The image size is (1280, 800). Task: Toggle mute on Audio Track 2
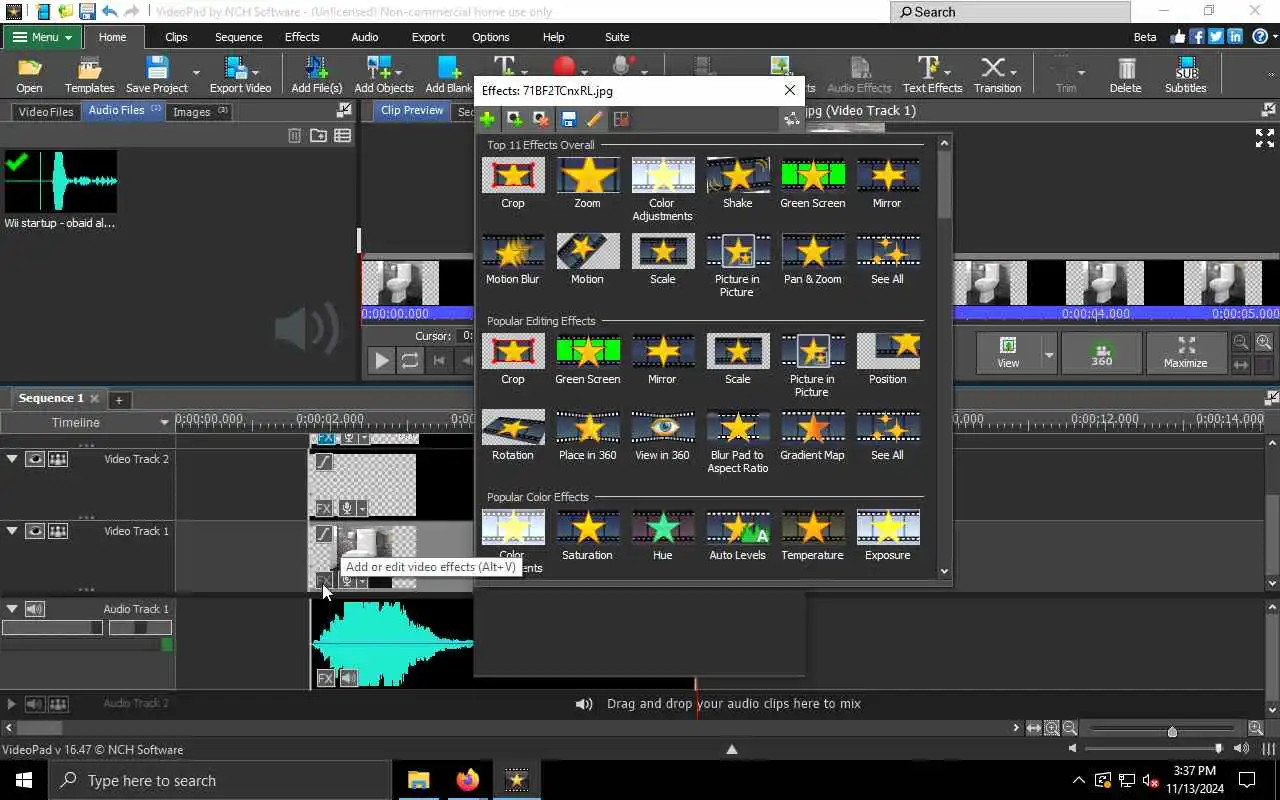[35, 704]
